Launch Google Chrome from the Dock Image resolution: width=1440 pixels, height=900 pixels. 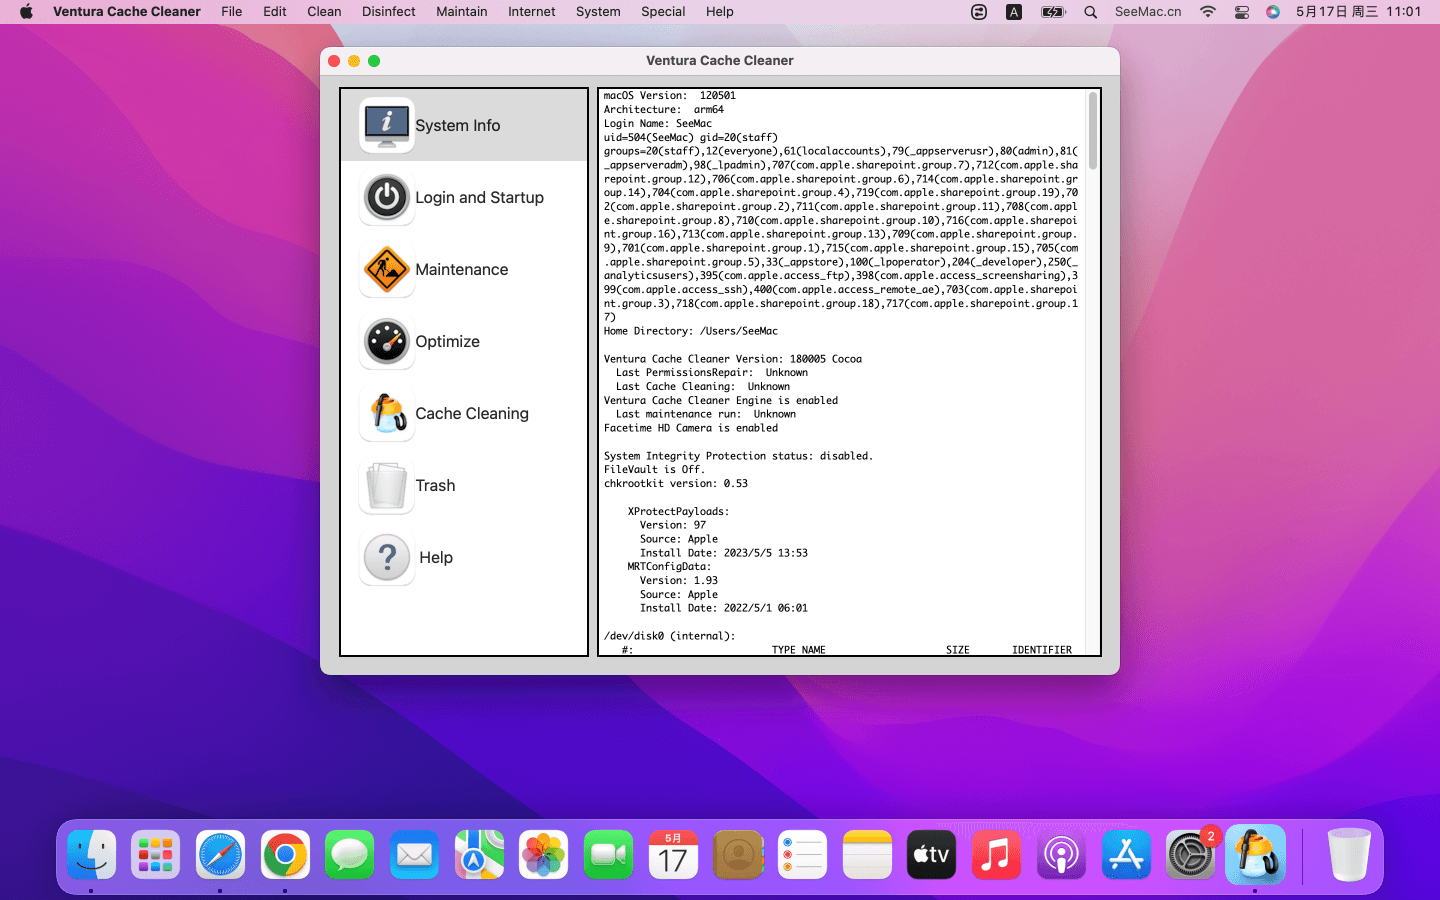285,855
